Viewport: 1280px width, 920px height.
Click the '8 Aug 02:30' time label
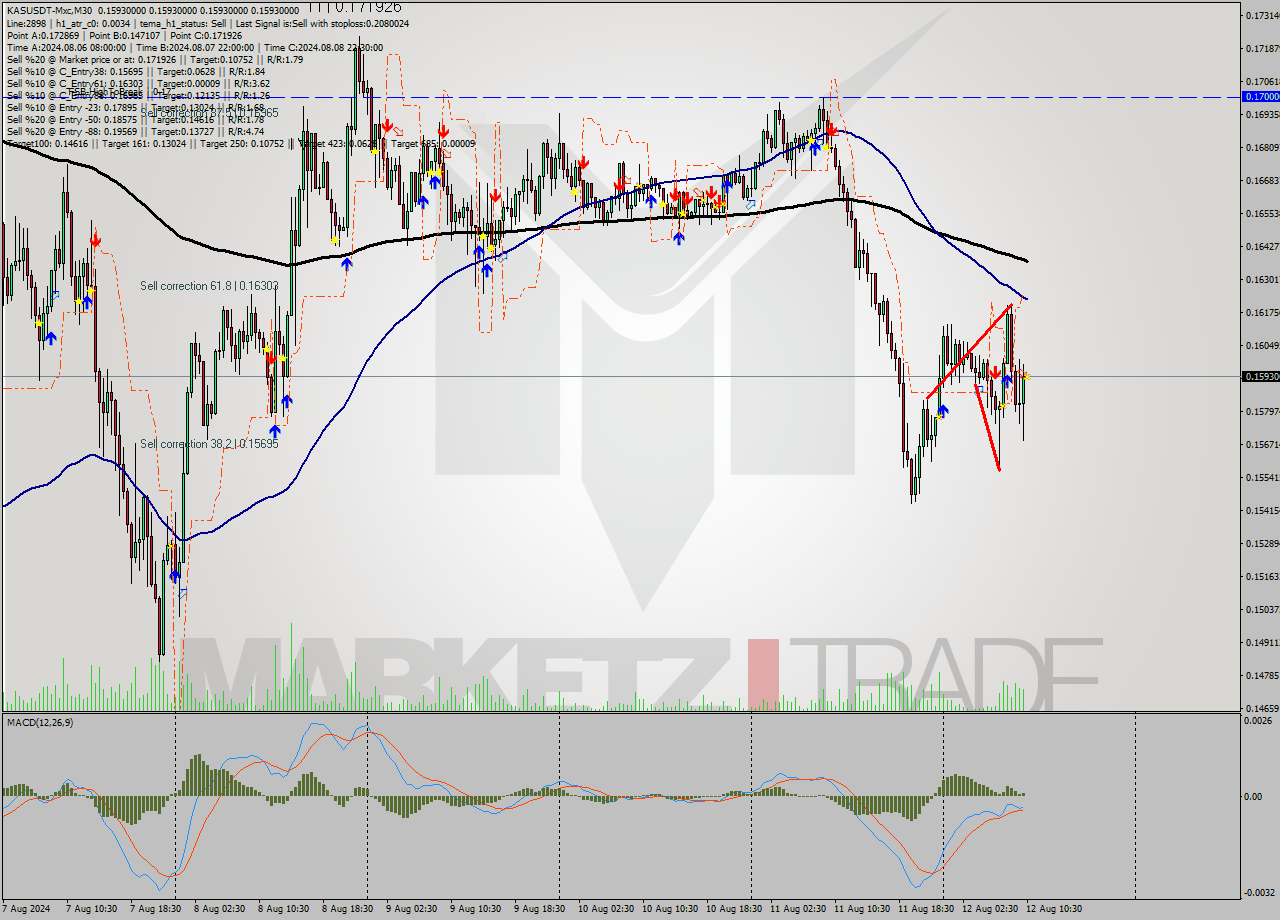(x=221, y=909)
